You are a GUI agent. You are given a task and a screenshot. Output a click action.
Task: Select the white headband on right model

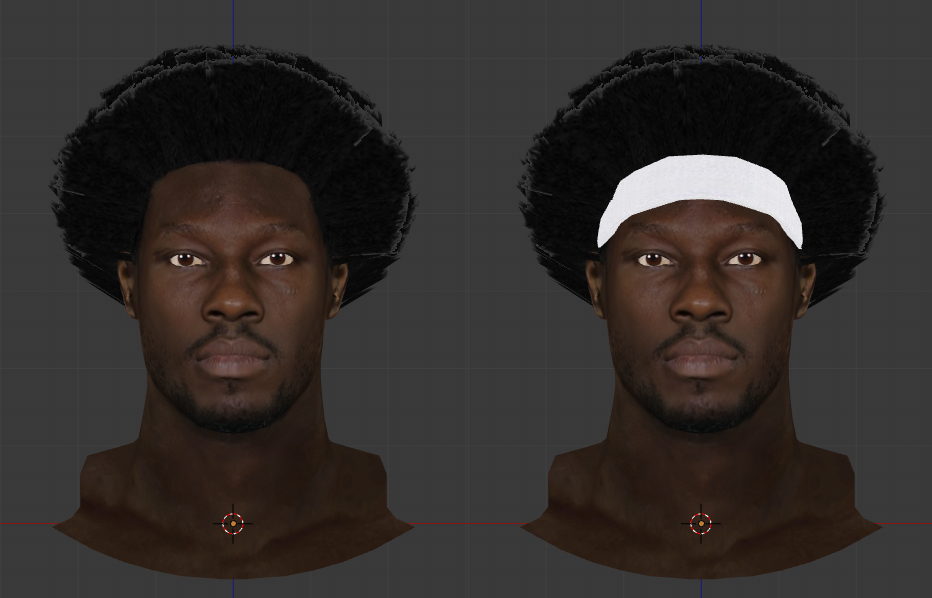700,185
